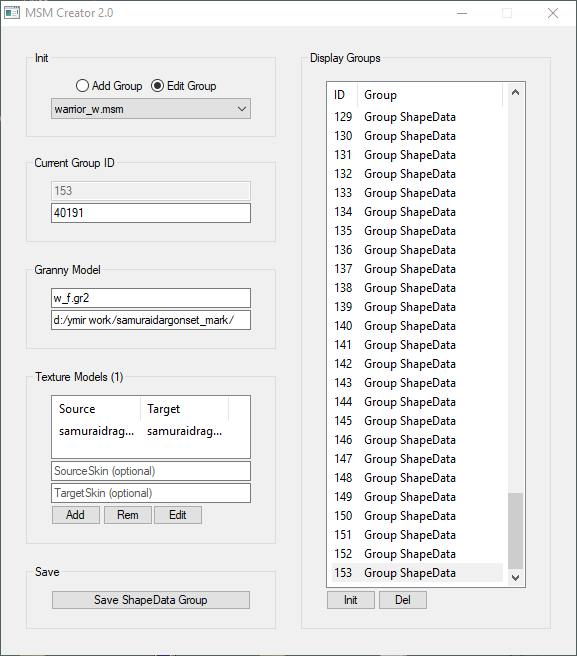Click the ID column header

coord(344,95)
